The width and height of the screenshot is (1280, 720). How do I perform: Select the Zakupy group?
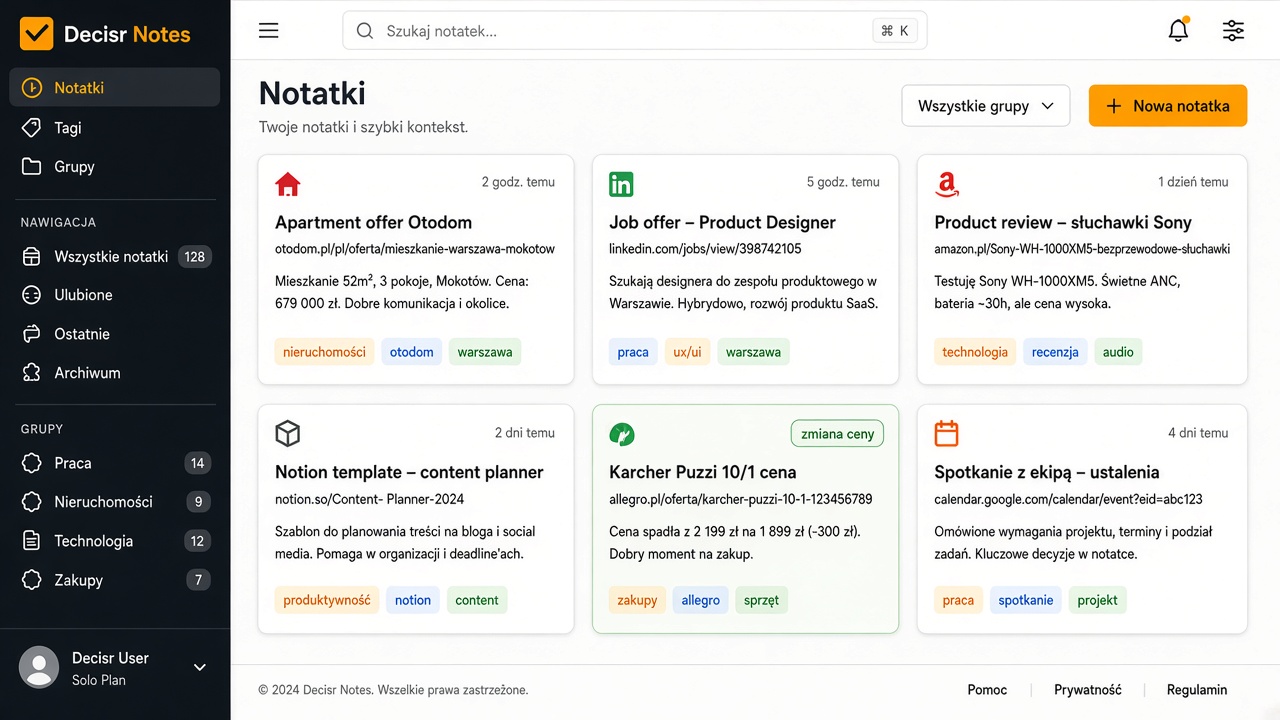[x=115, y=580]
